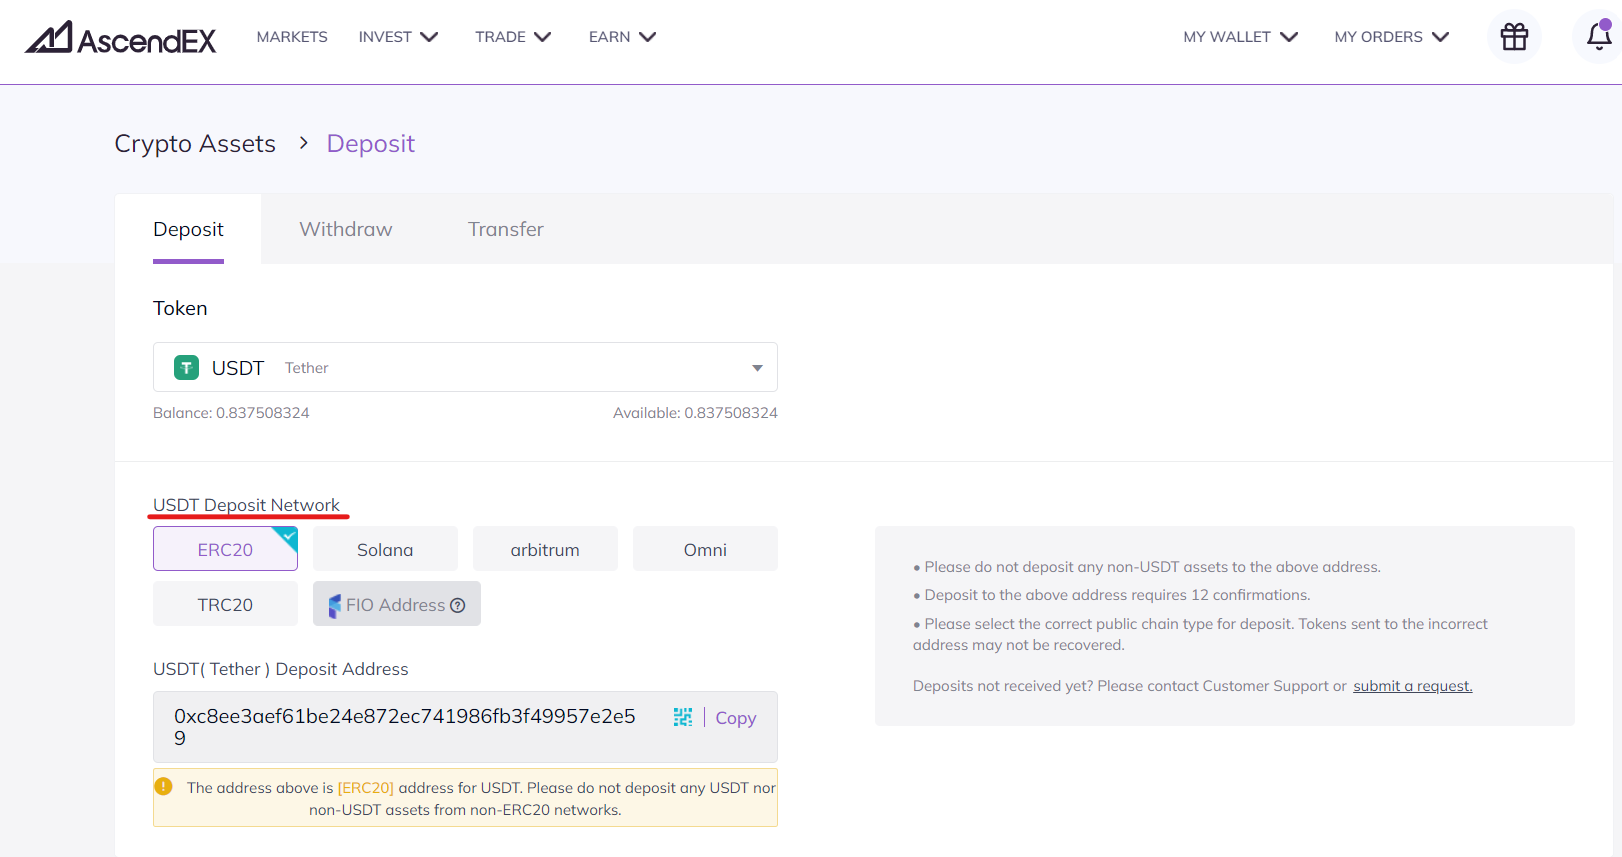This screenshot has width=1622, height=857.
Task: Click the USDT Tether token icon
Action: (x=186, y=368)
